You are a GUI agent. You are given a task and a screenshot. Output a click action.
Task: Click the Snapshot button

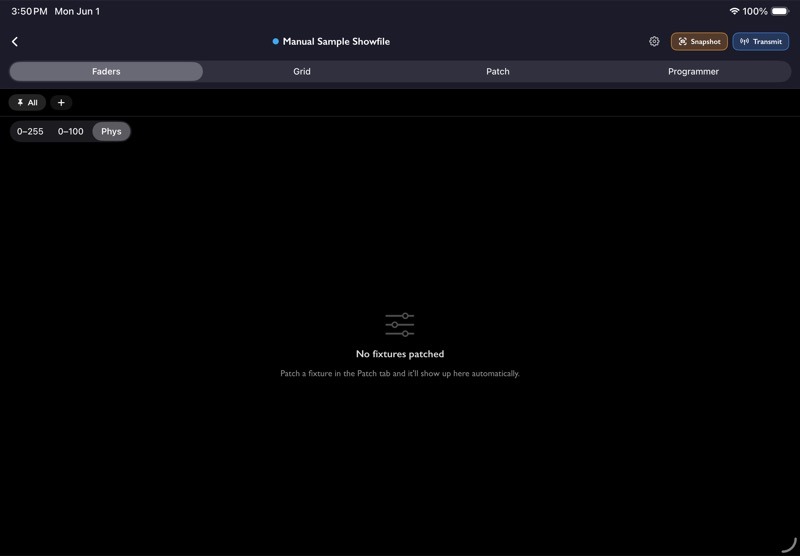coord(699,42)
